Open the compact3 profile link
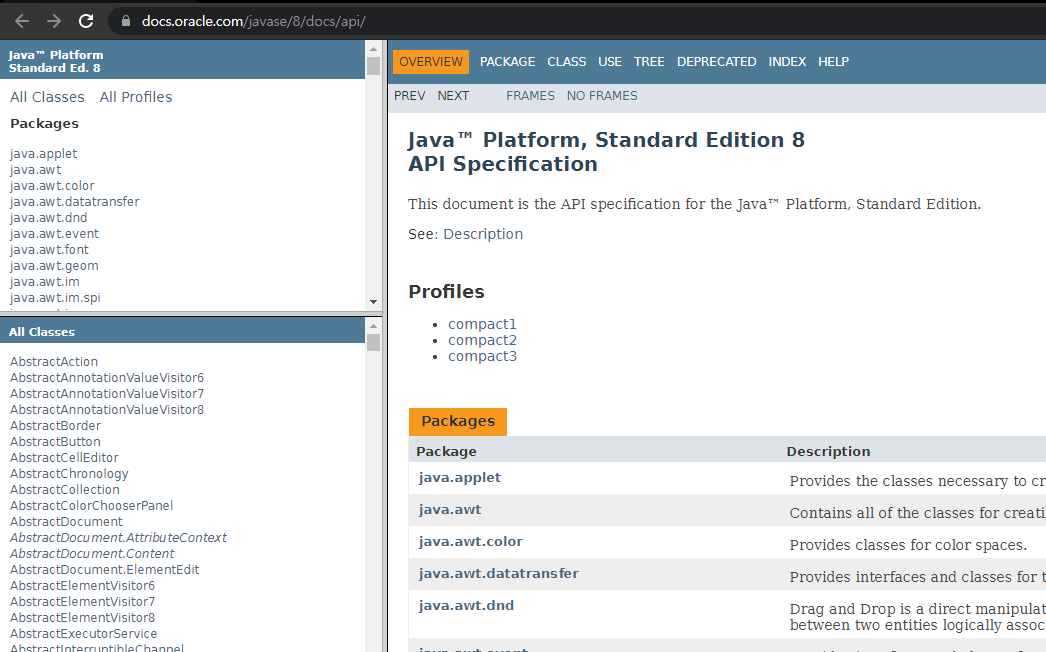This screenshot has height=652, width=1046. (482, 356)
